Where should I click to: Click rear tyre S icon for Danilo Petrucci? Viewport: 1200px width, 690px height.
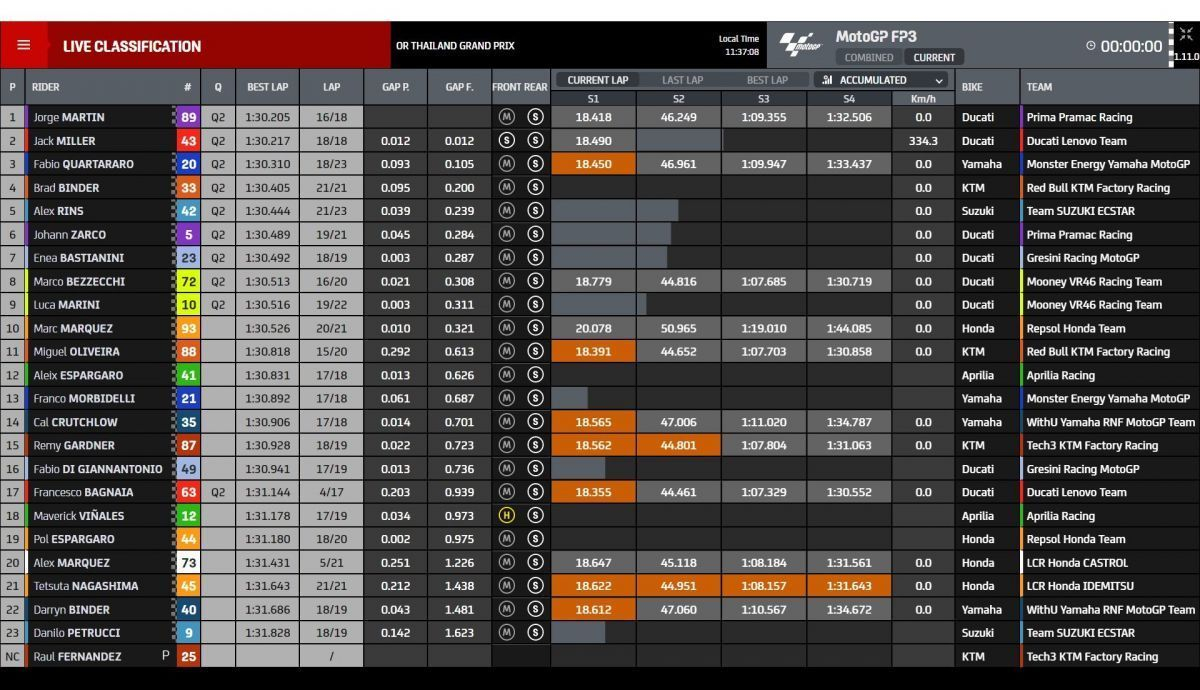point(535,633)
